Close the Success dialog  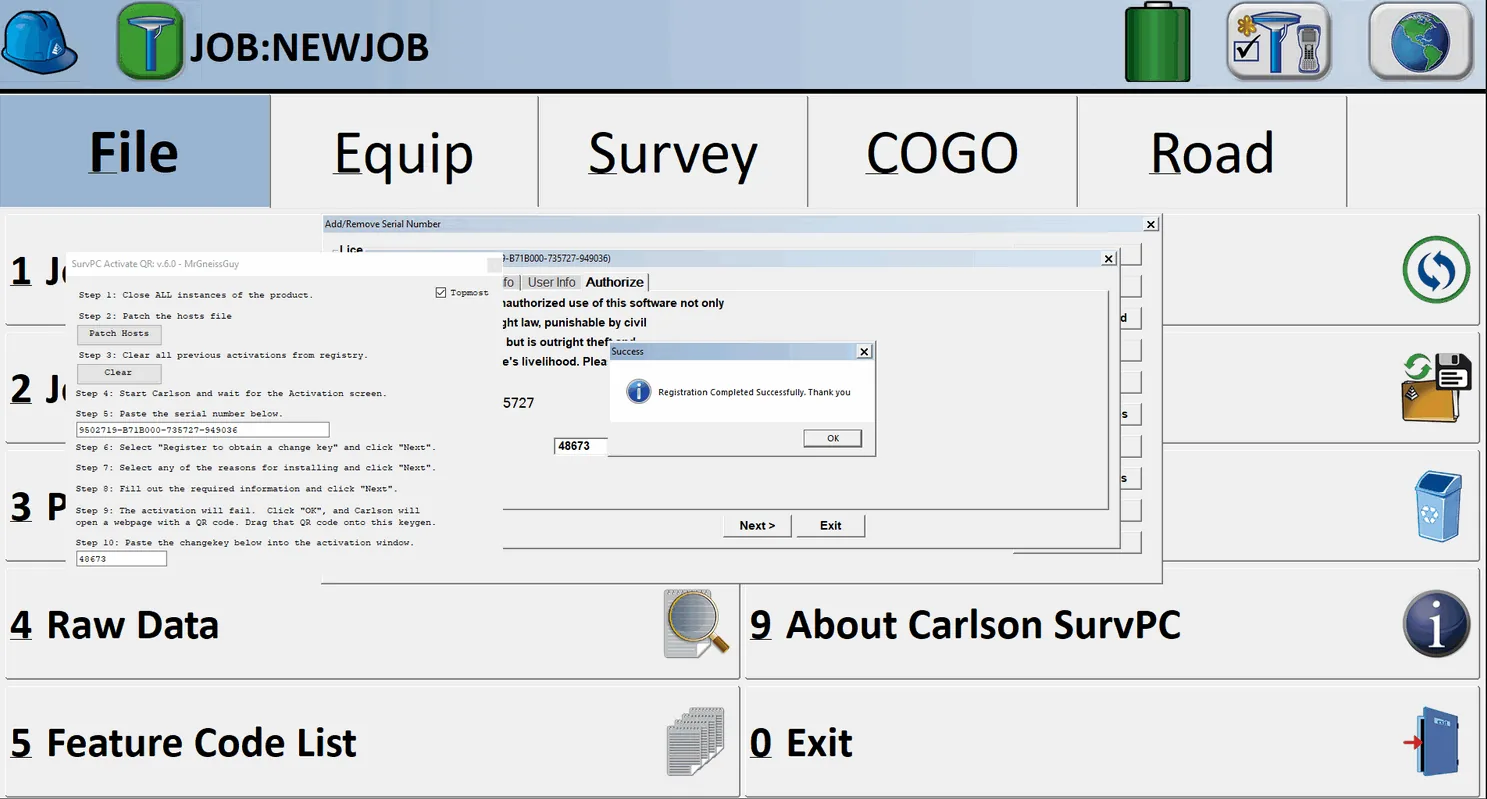pos(865,351)
